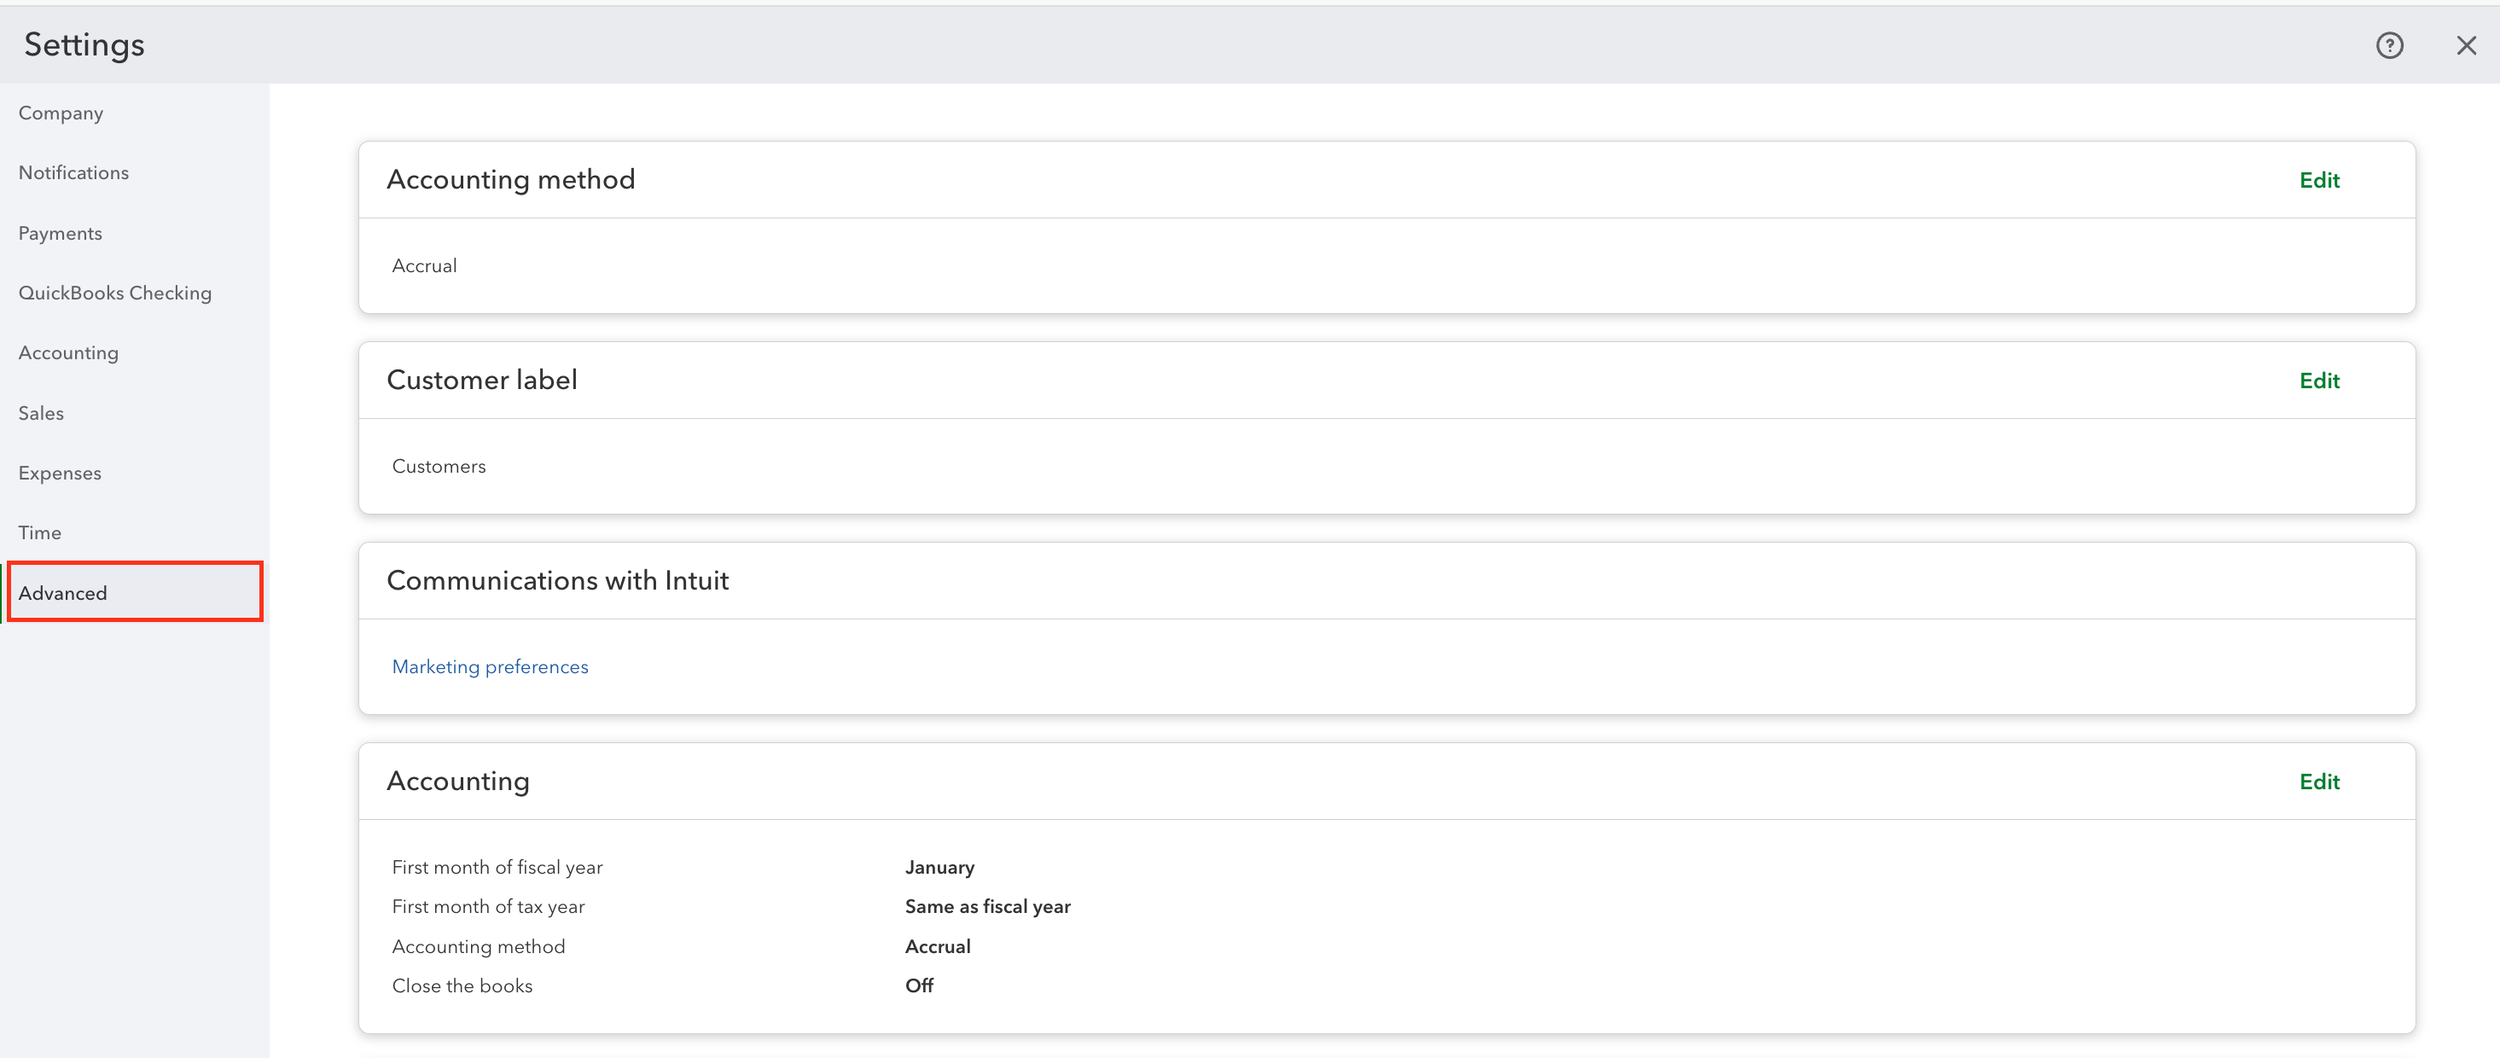The width and height of the screenshot is (2500, 1058).
Task: Edit the Customer label setting
Action: (2320, 381)
